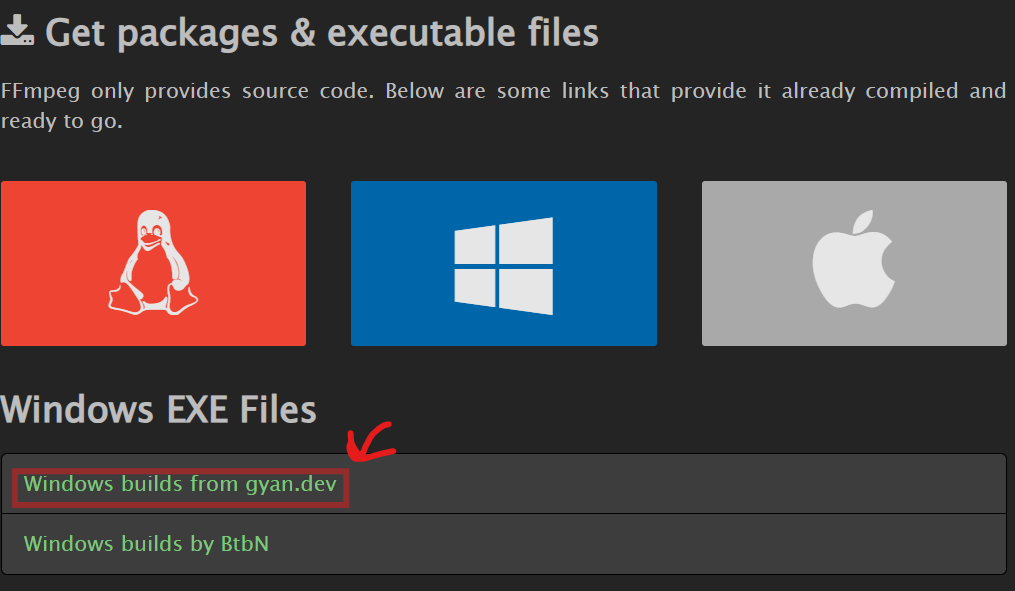The height and width of the screenshot is (591, 1015).
Task: Open Windows builds by BtbN link
Action: point(146,544)
